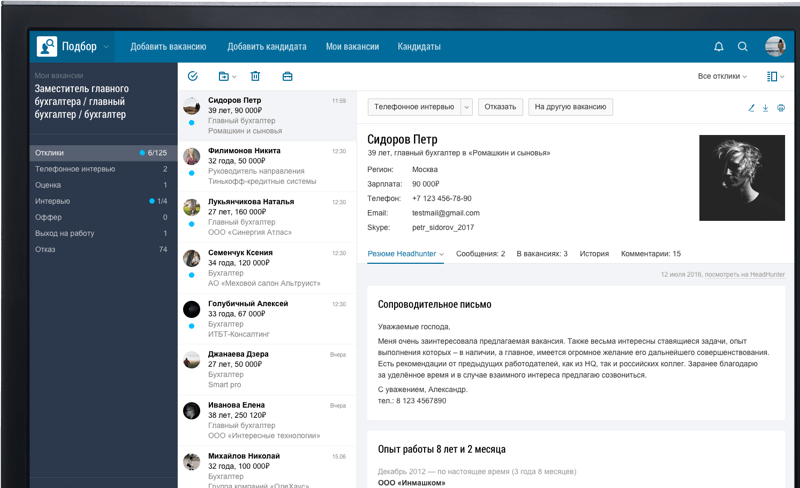
Task: Click the Подбор logo icon
Action: pos(47,47)
